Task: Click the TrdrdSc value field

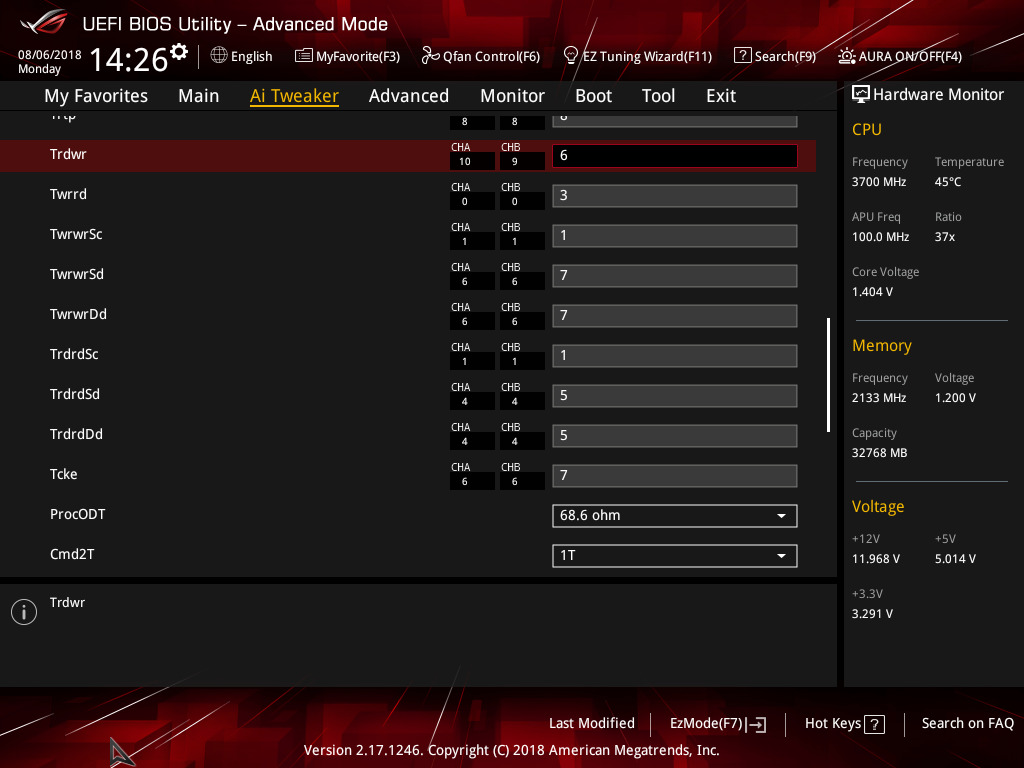Action: point(675,356)
